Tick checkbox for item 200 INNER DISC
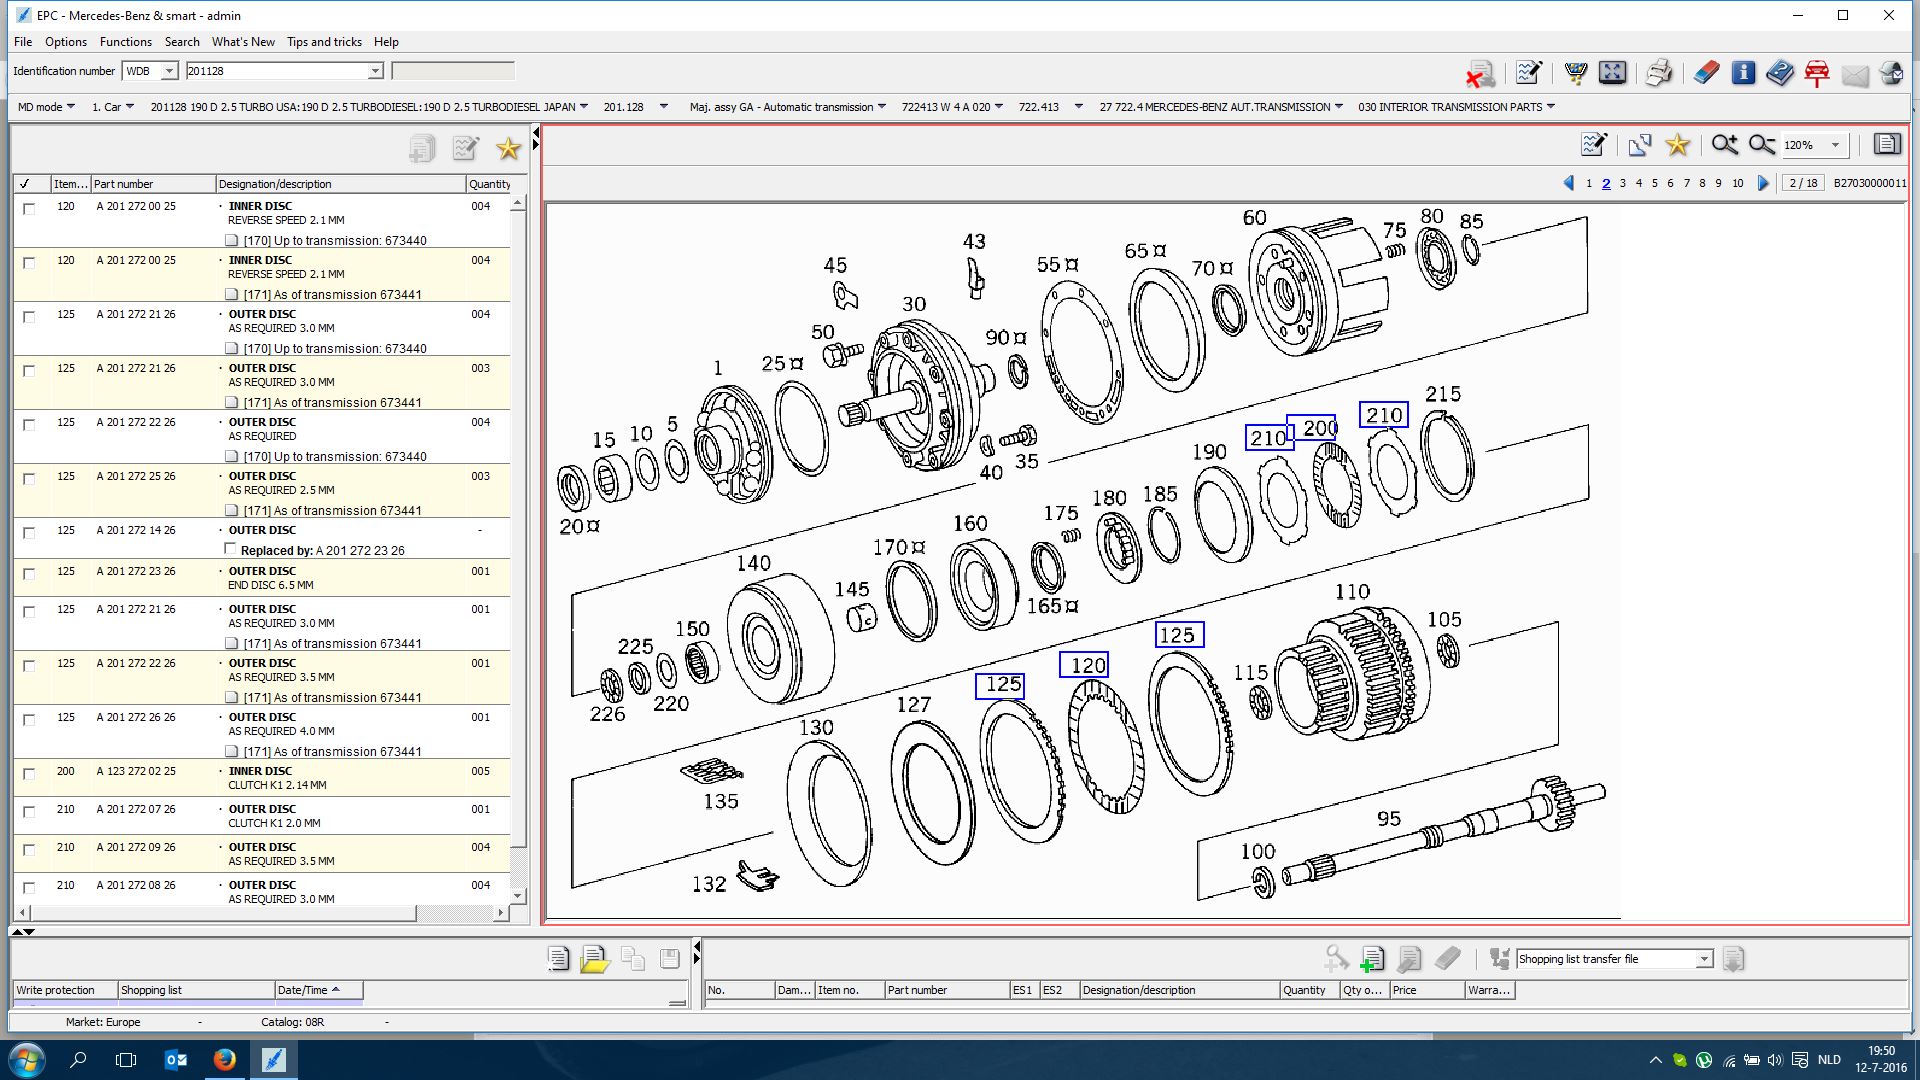The height and width of the screenshot is (1080, 1920). pyautogui.click(x=29, y=773)
